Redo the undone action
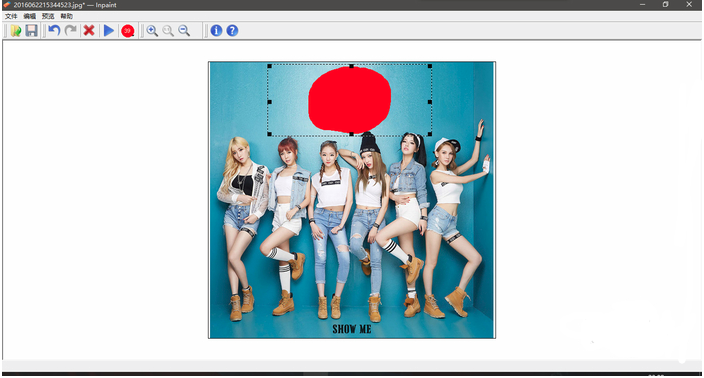 [x=70, y=31]
